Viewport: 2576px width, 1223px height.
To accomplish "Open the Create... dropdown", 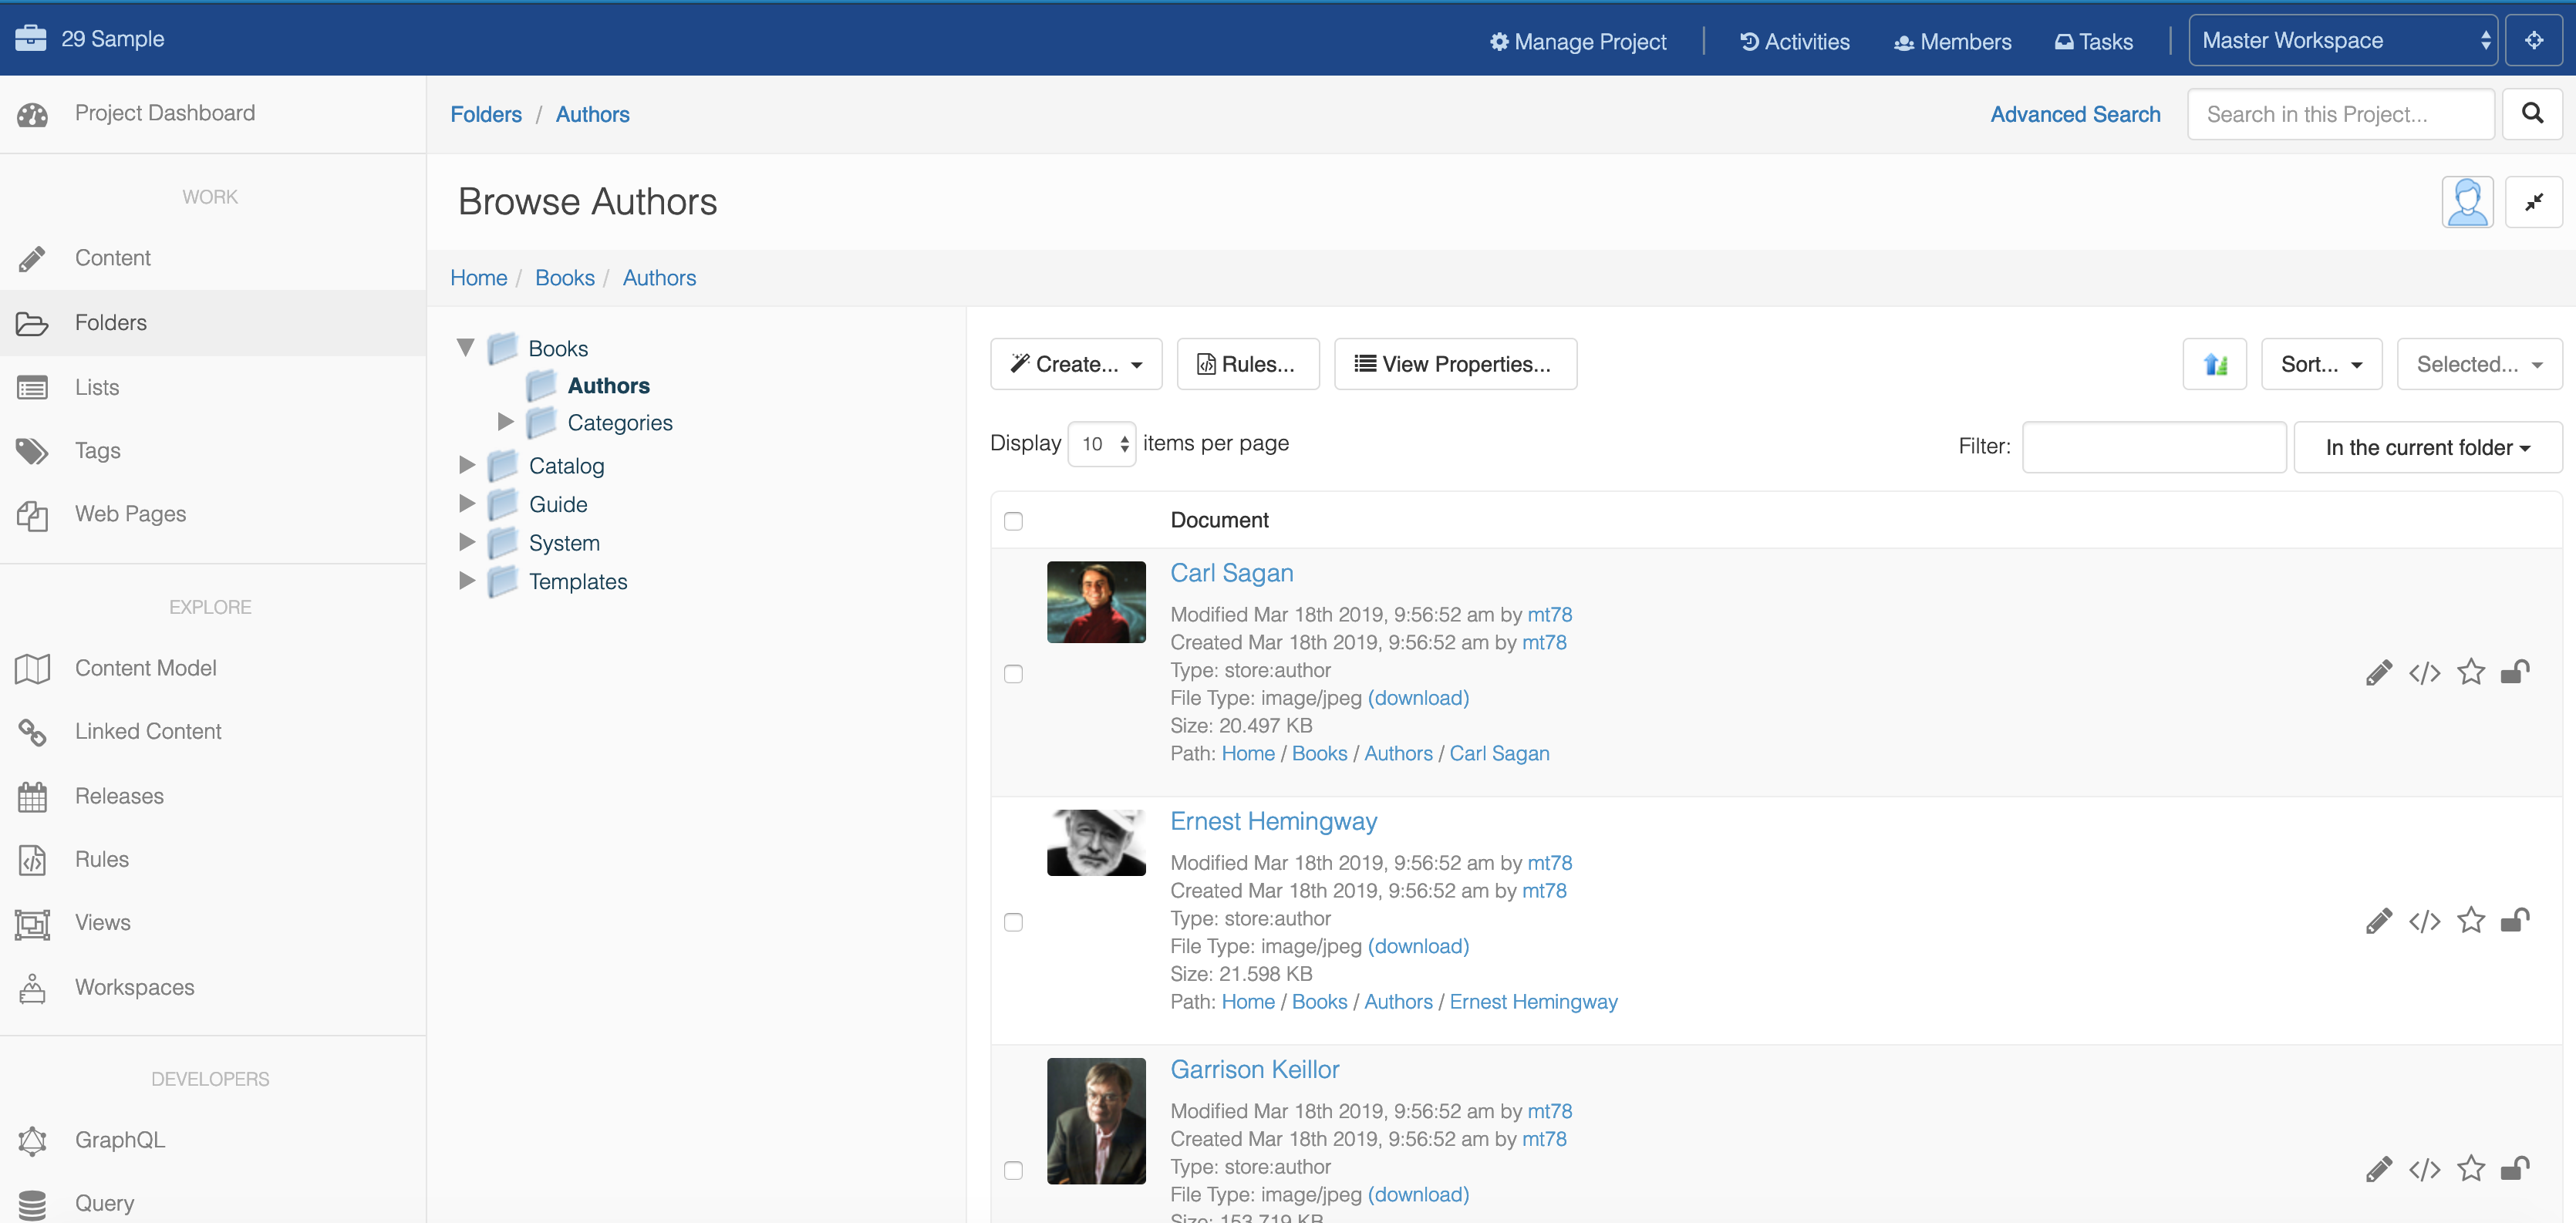I will click(1076, 364).
